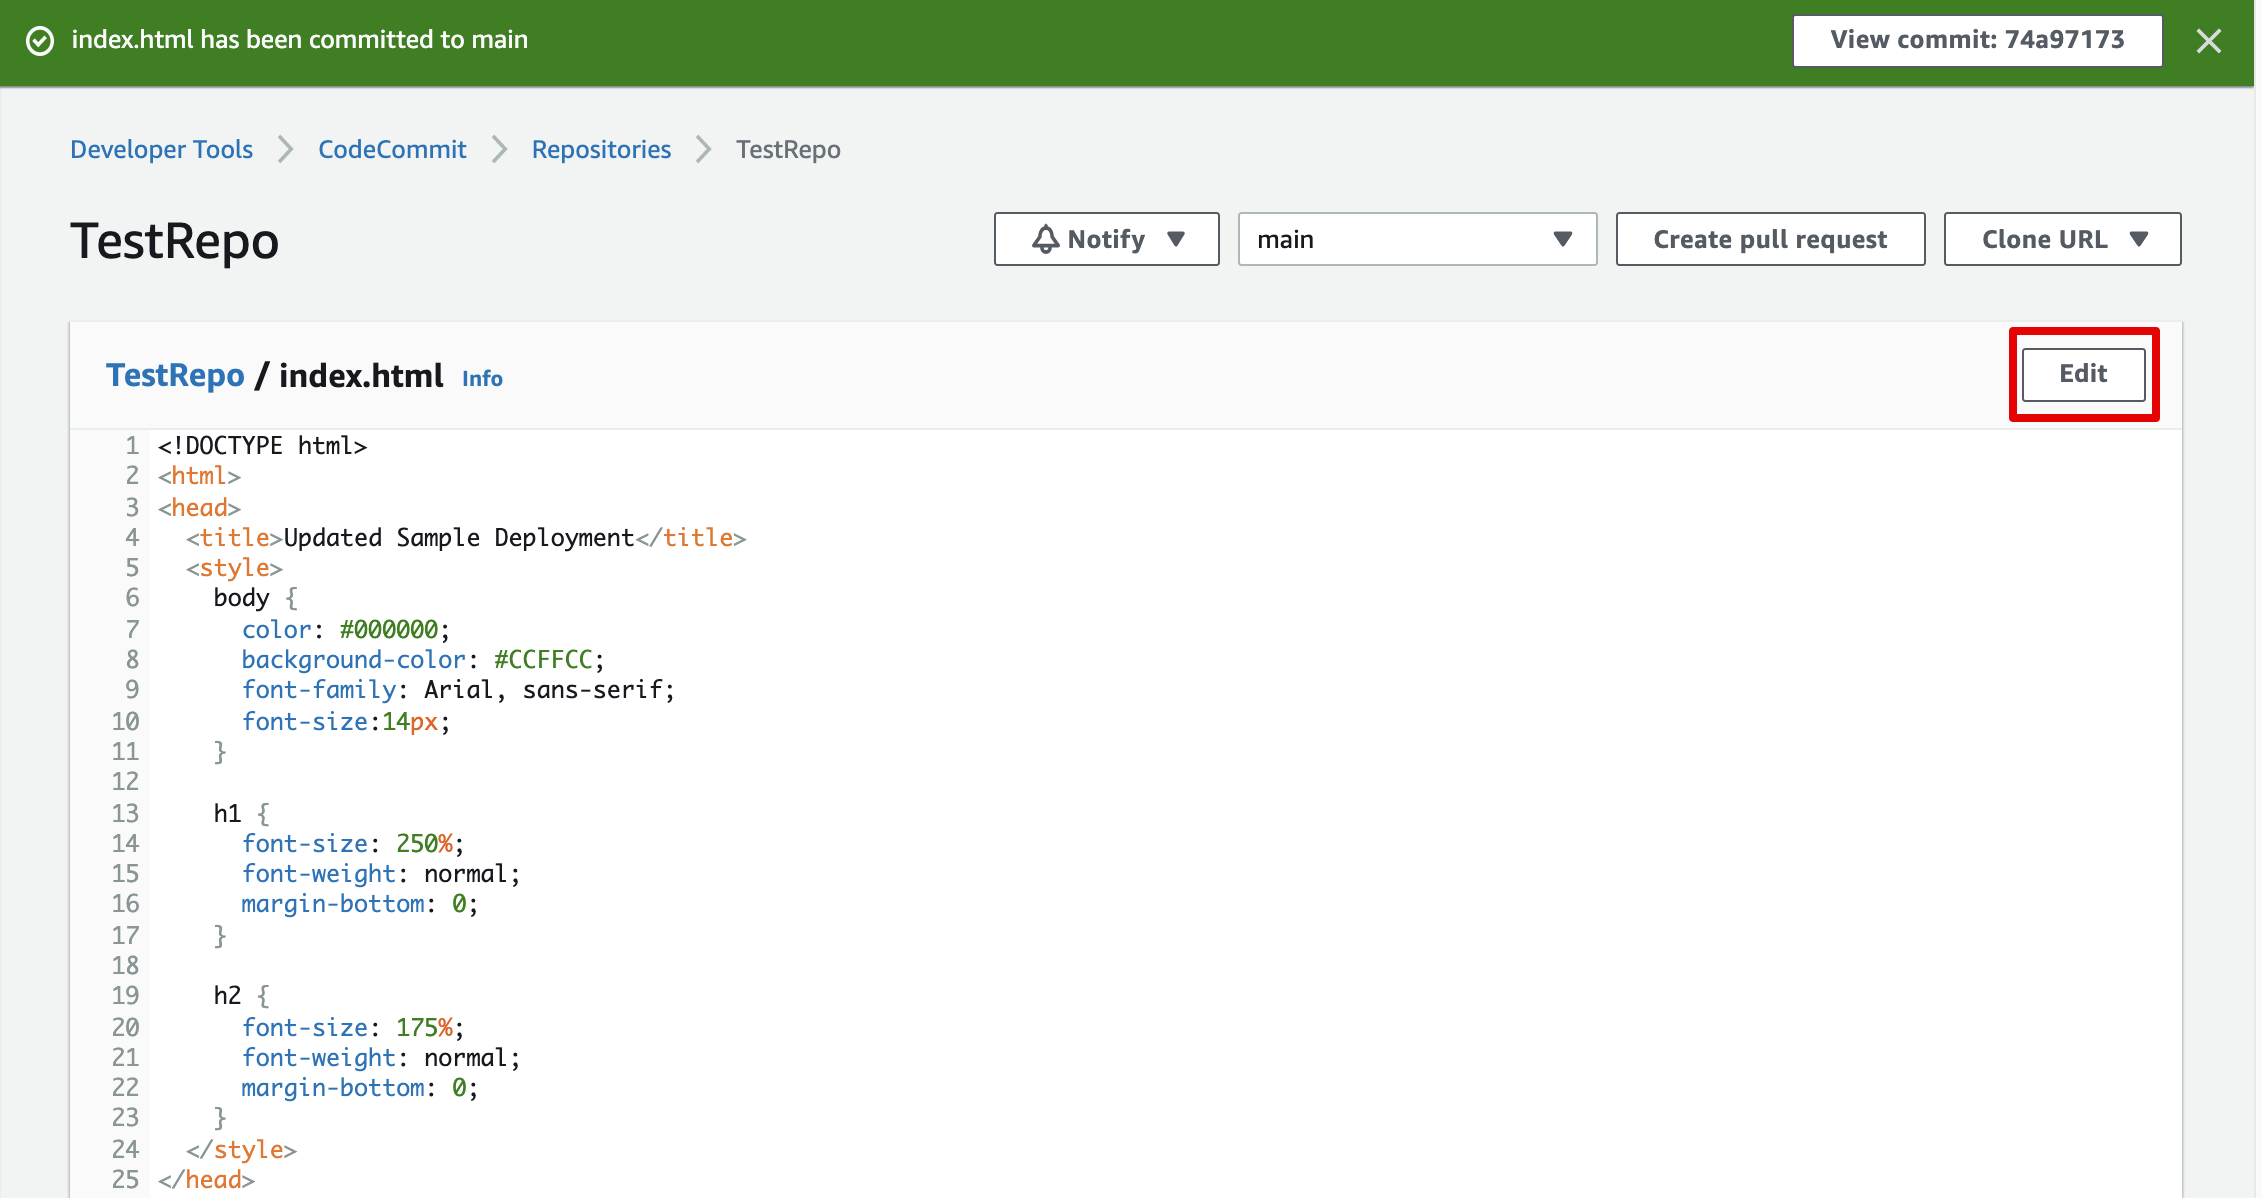The image size is (2262, 1198).
Task: Click the title tag on line 4
Action: pyautogui.click(x=234, y=538)
